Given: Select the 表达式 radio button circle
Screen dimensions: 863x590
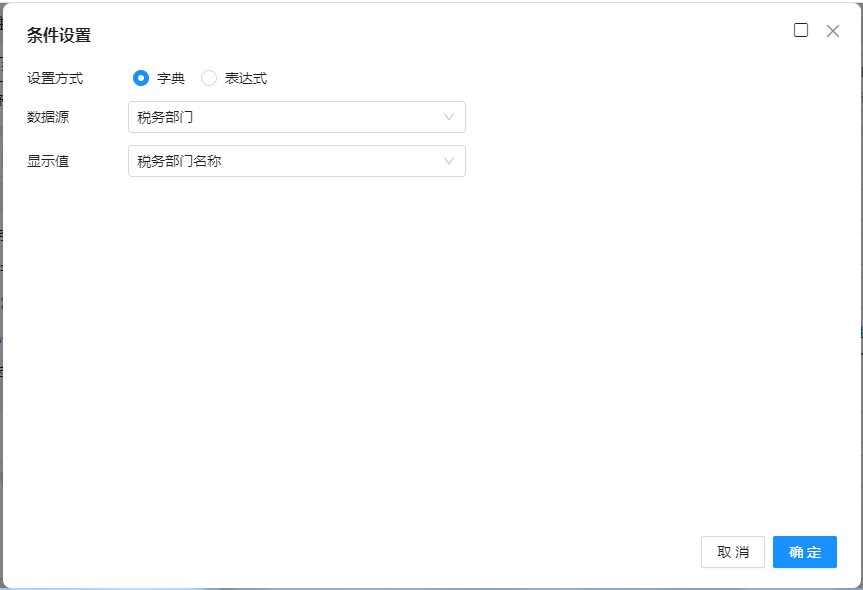Looking at the screenshot, I should pyautogui.click(x=209, y=78).
